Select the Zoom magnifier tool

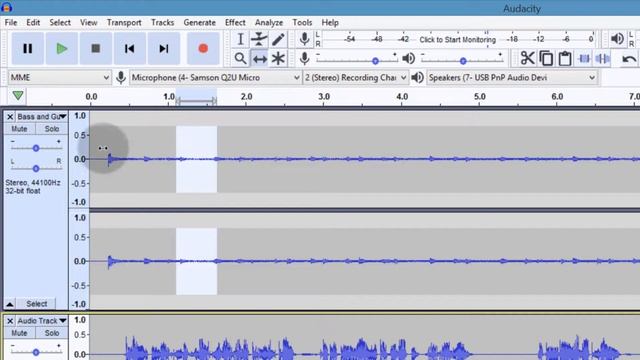240,58
